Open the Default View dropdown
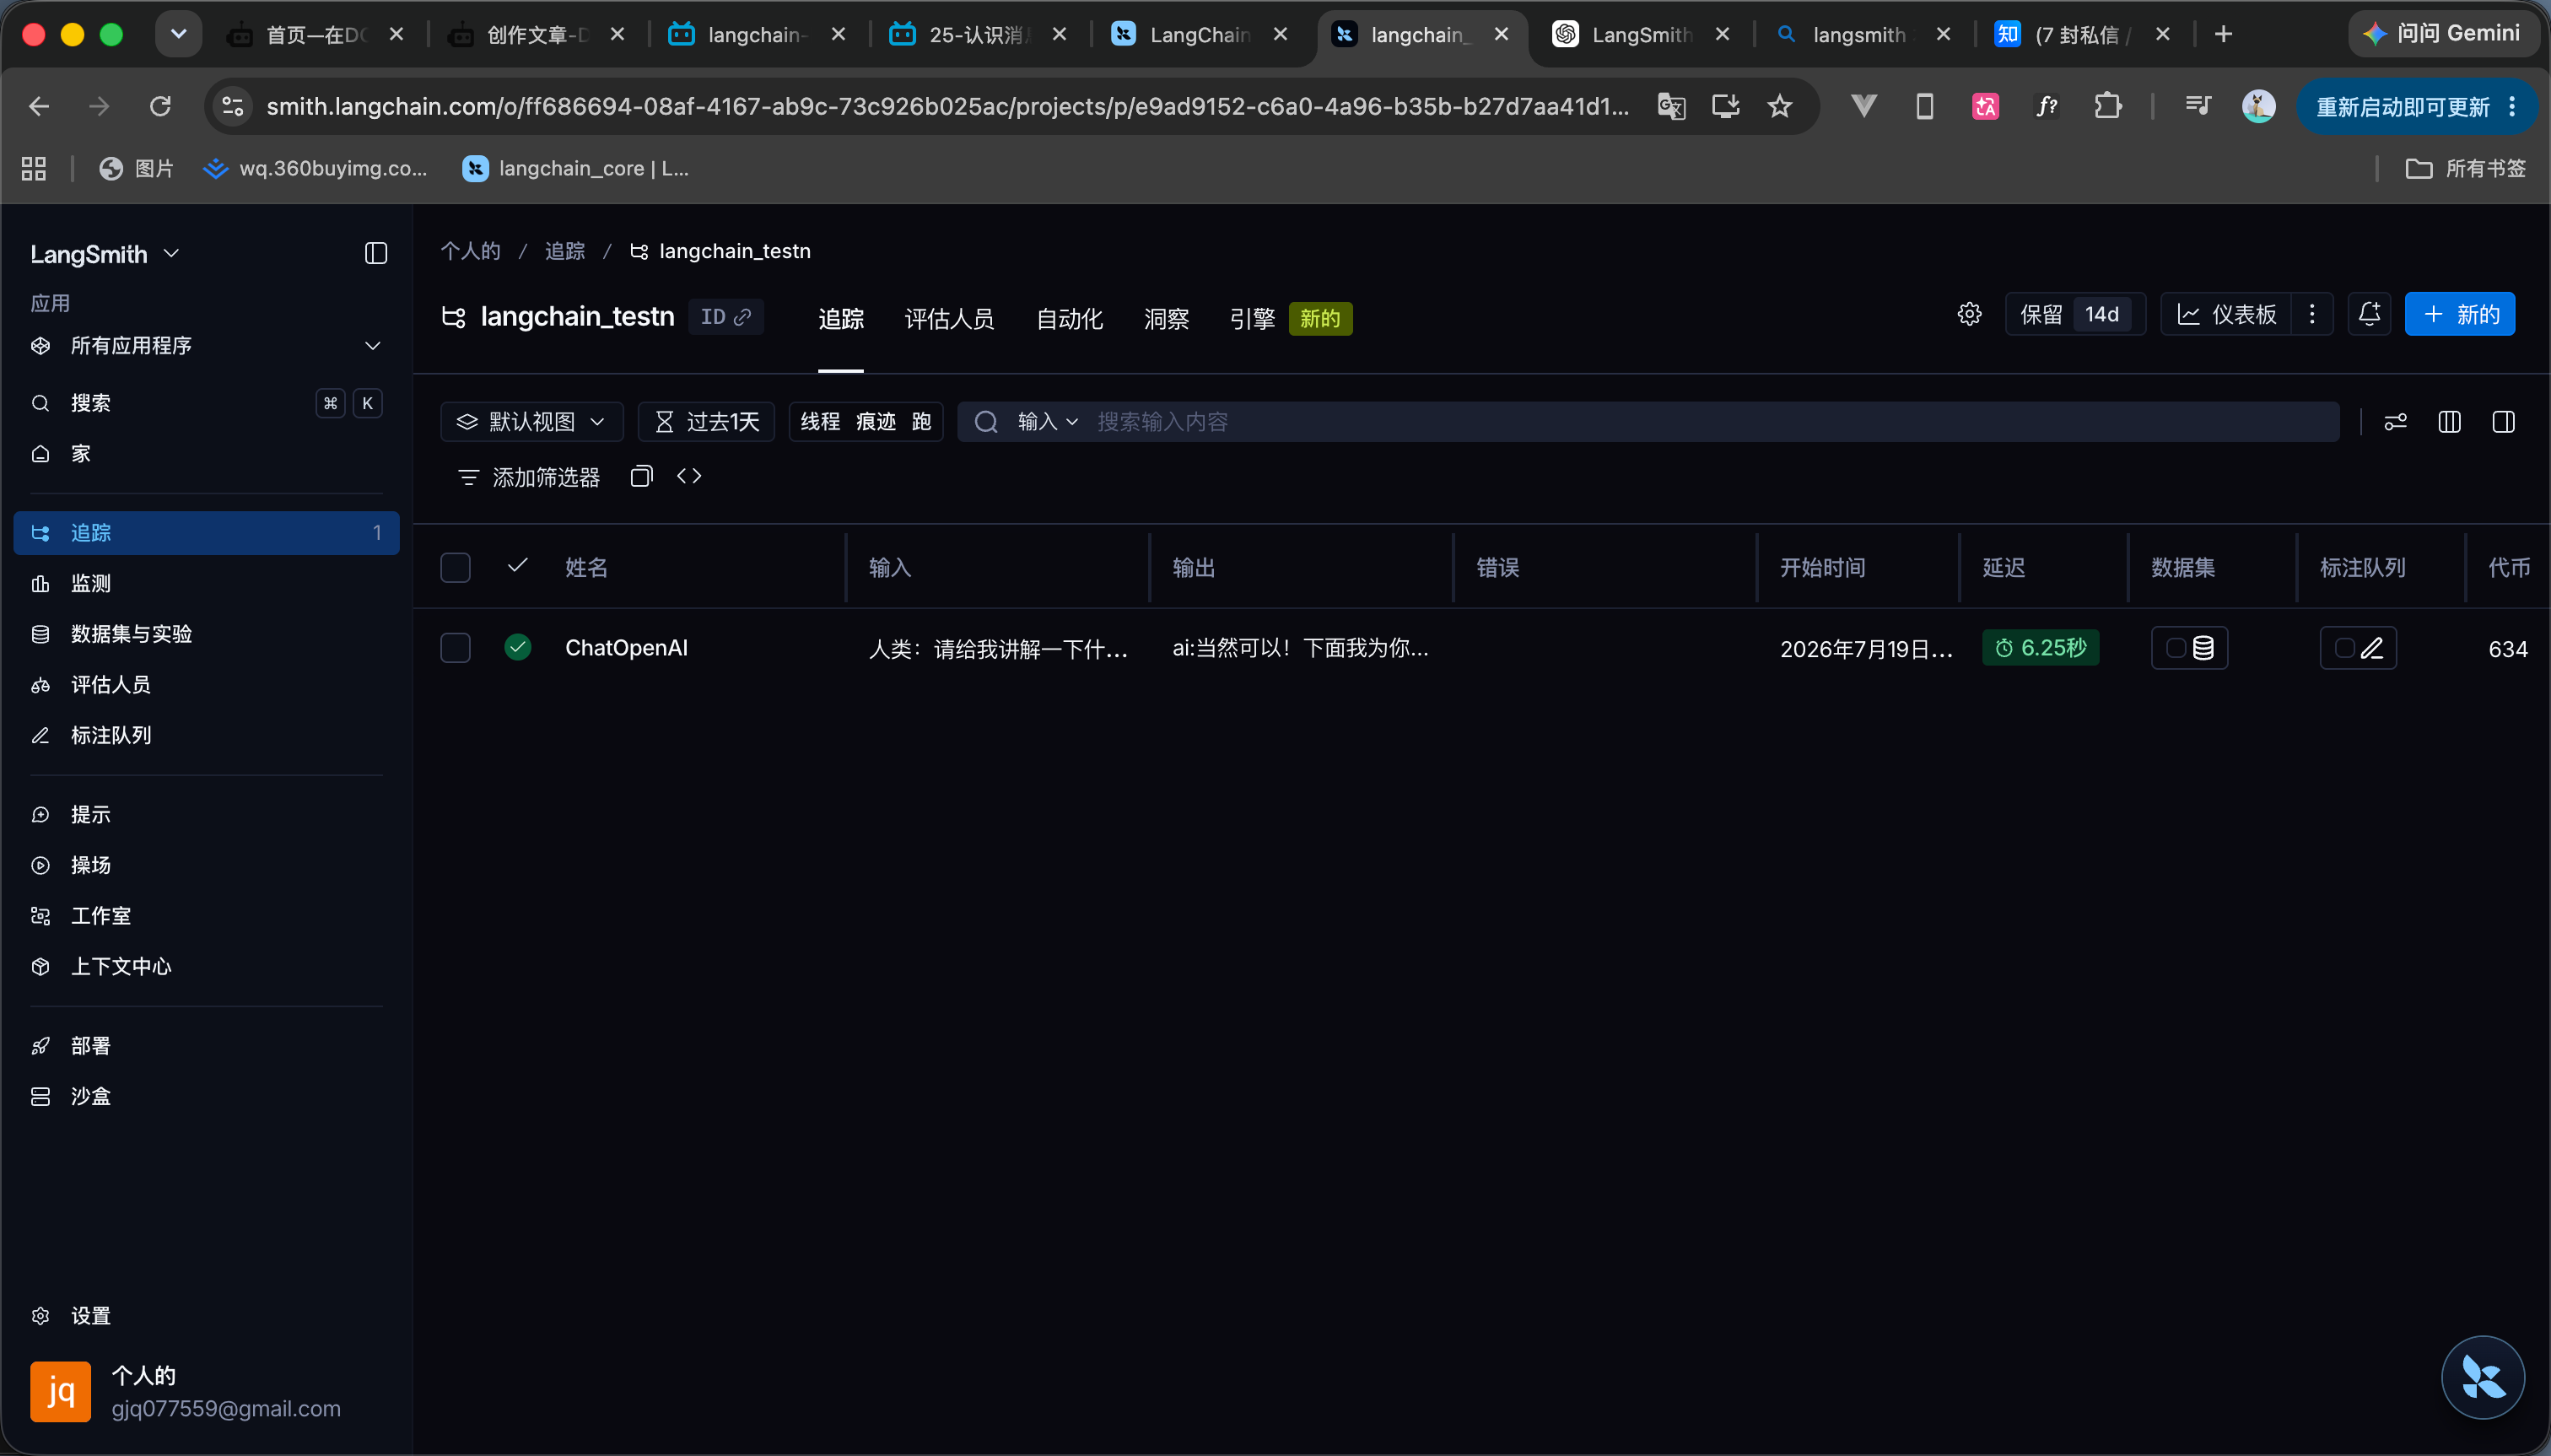 pyautogui.click(x=532, y=422)
